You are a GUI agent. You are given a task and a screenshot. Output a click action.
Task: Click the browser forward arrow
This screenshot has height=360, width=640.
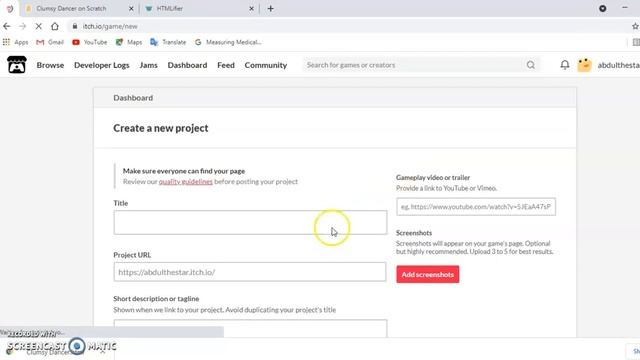(22, 26)
